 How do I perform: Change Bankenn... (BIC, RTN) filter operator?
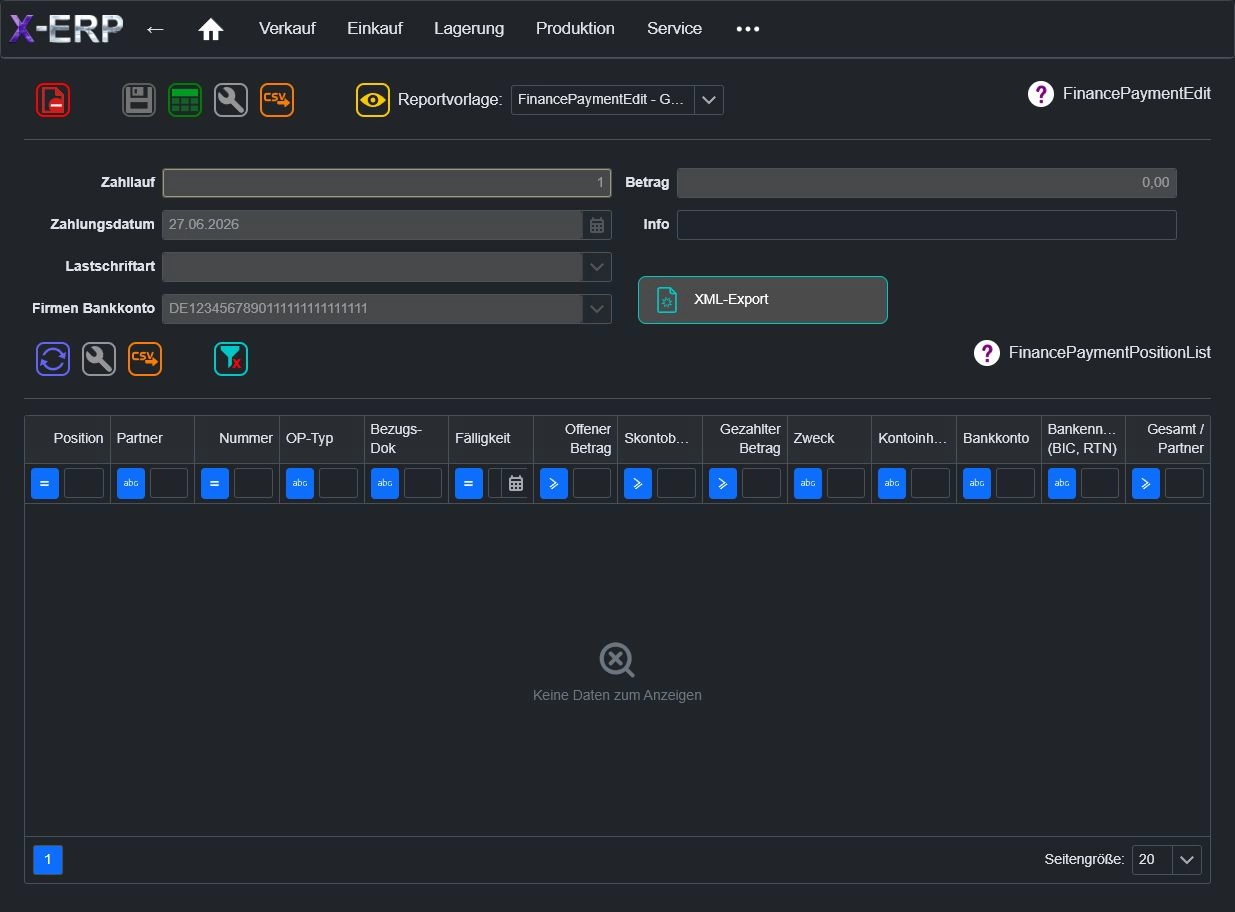point(1062,483)
